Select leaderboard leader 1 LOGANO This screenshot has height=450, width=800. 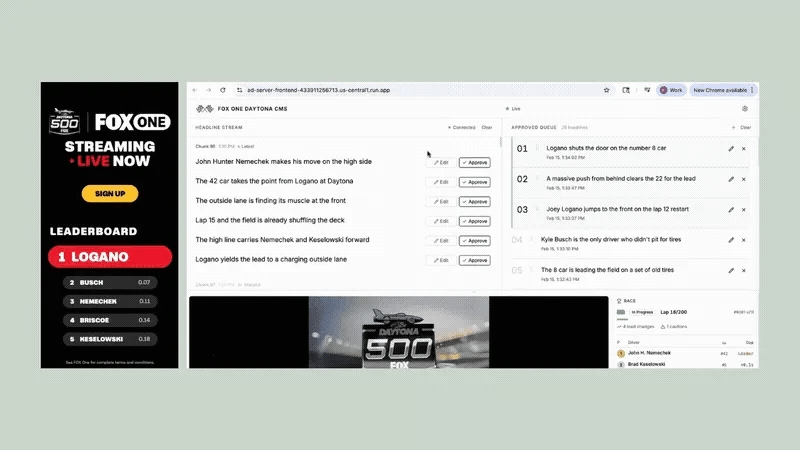(x=110, y=257)
